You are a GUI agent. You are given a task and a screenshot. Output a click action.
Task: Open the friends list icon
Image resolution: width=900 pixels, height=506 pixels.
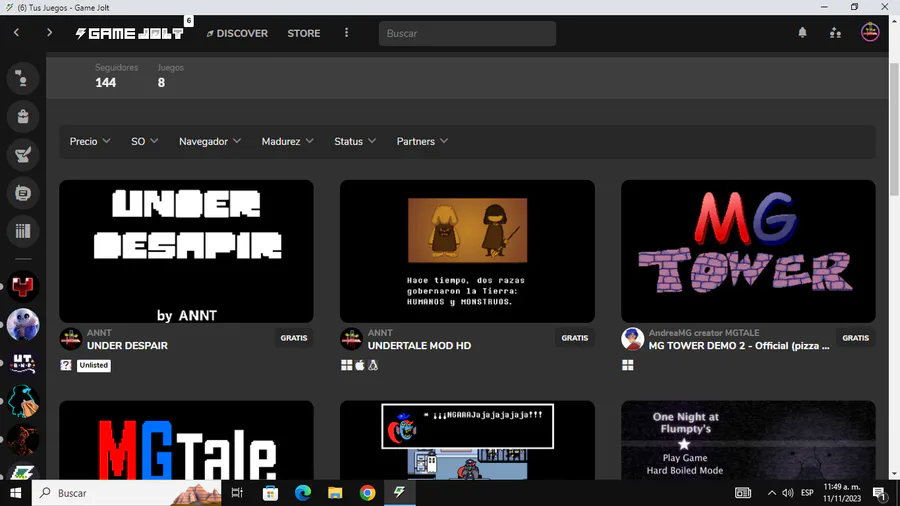(835, 33)
